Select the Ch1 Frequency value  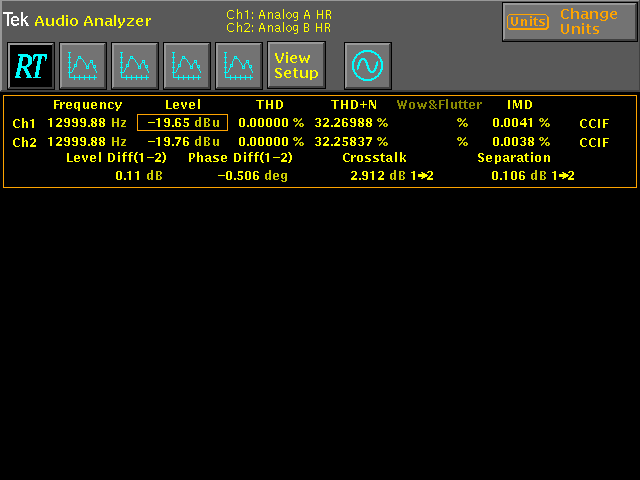tap(87, 123)
